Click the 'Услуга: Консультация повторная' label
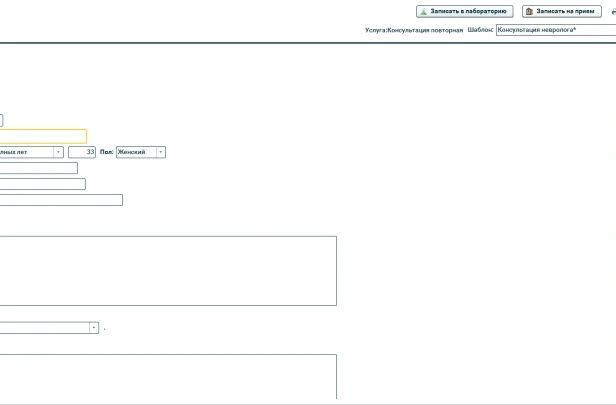 point(414,30)
